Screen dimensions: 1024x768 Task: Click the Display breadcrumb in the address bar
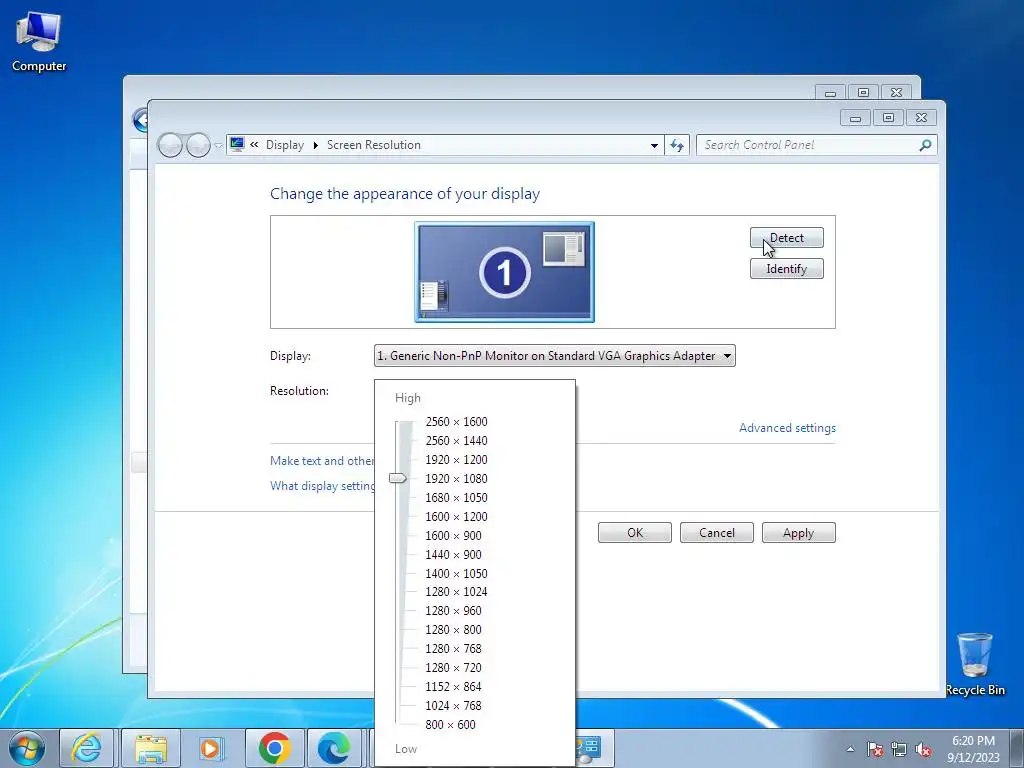(285, 145)
